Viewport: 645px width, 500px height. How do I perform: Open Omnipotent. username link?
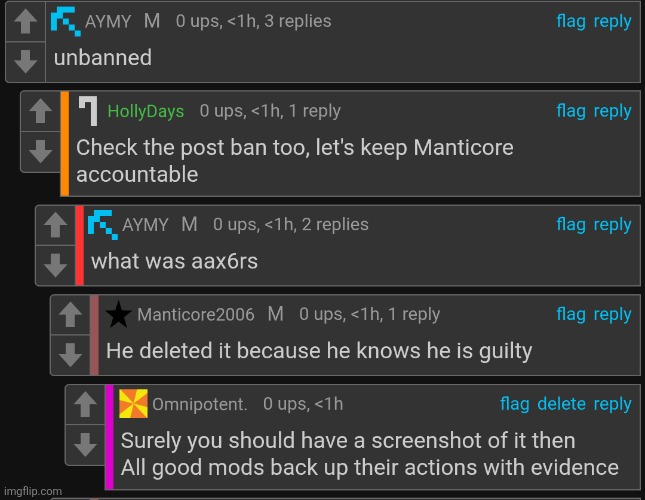(200, 404)
